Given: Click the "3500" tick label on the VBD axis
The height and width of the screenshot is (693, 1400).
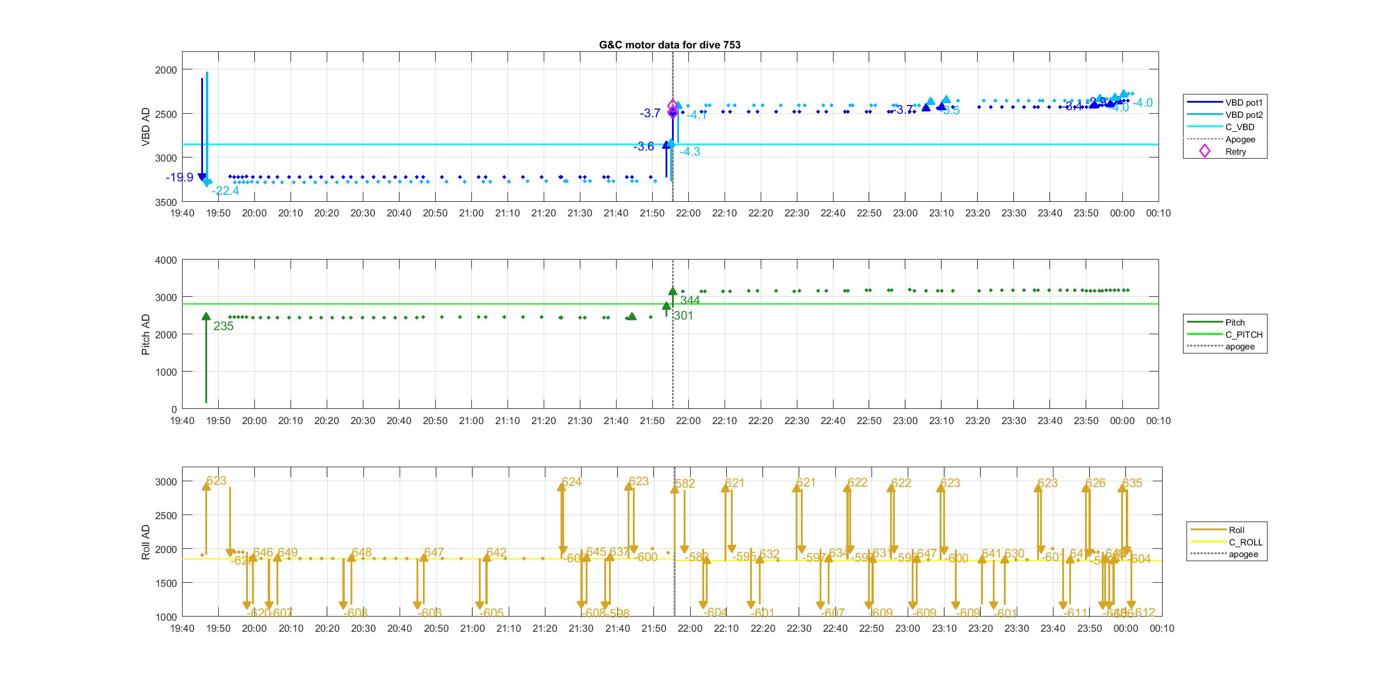Looking at the screenshot, I should click(x=164, y=202).
